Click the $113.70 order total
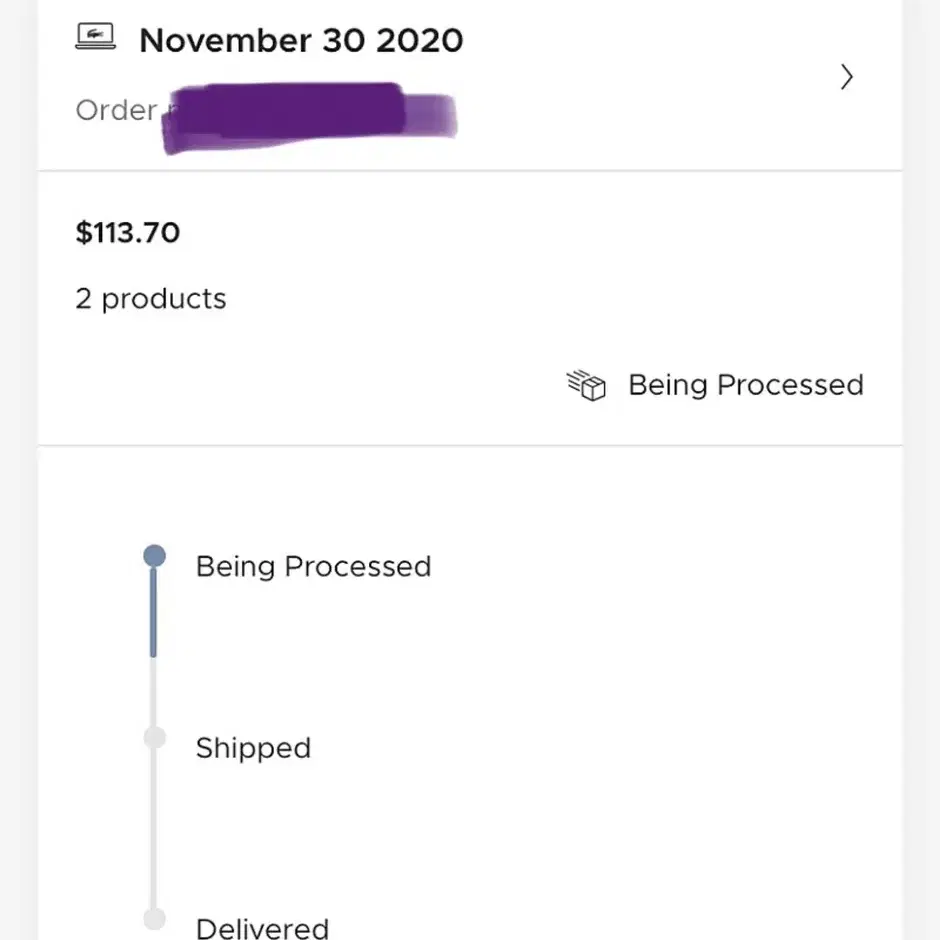The width and height of the screenshot is (940, 940). (x=128, y=233)
